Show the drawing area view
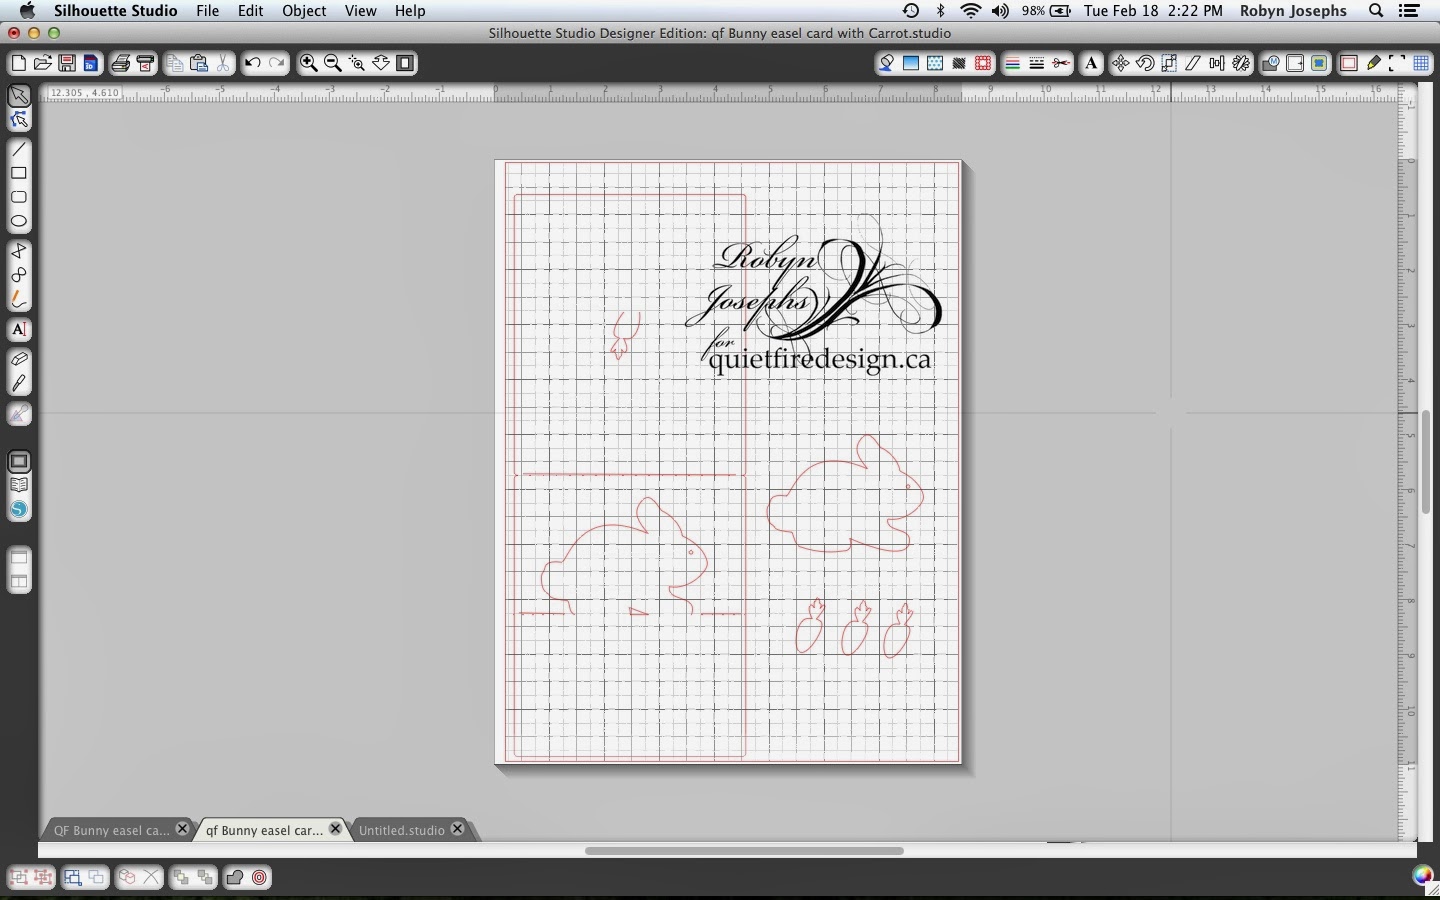This screenshot has height=900, width=1440. [19, 462]
